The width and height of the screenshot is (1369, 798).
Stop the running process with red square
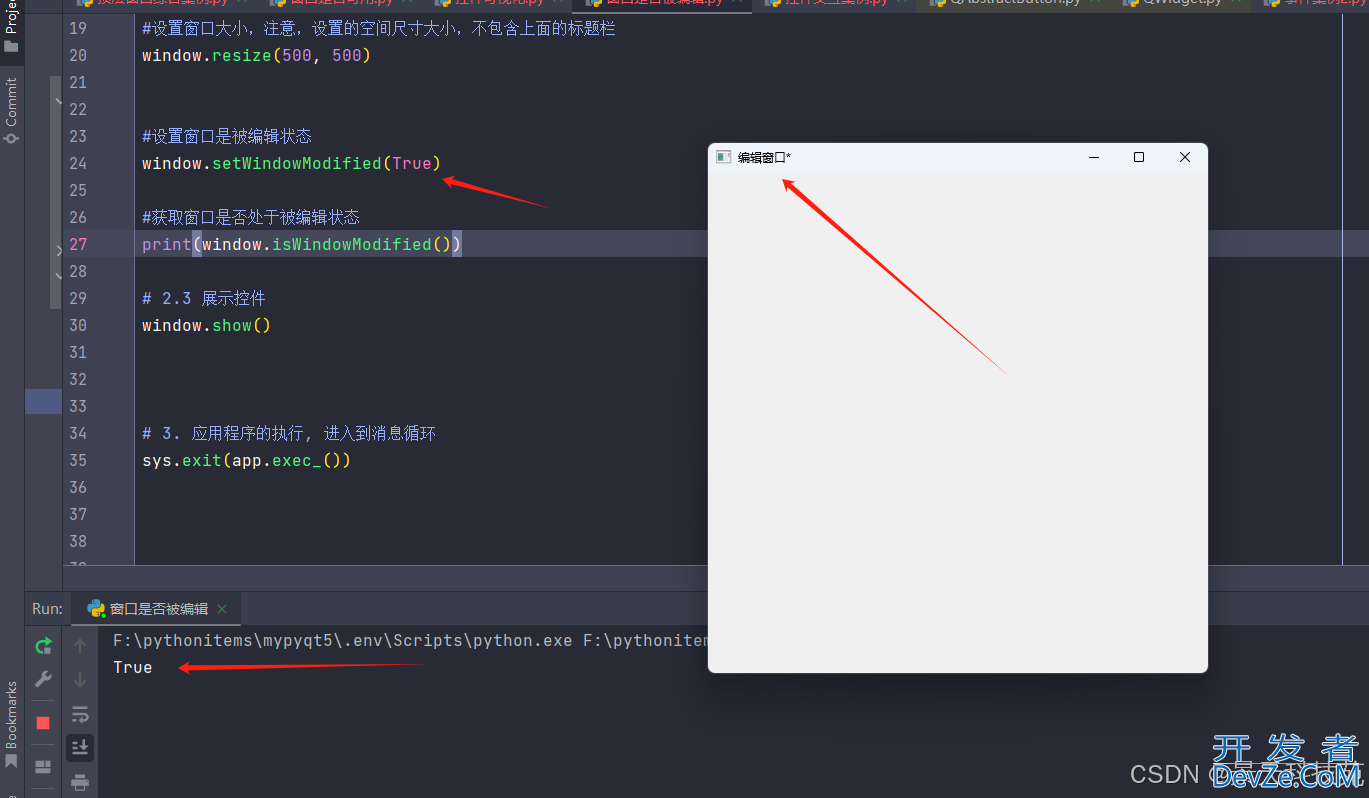43,723
